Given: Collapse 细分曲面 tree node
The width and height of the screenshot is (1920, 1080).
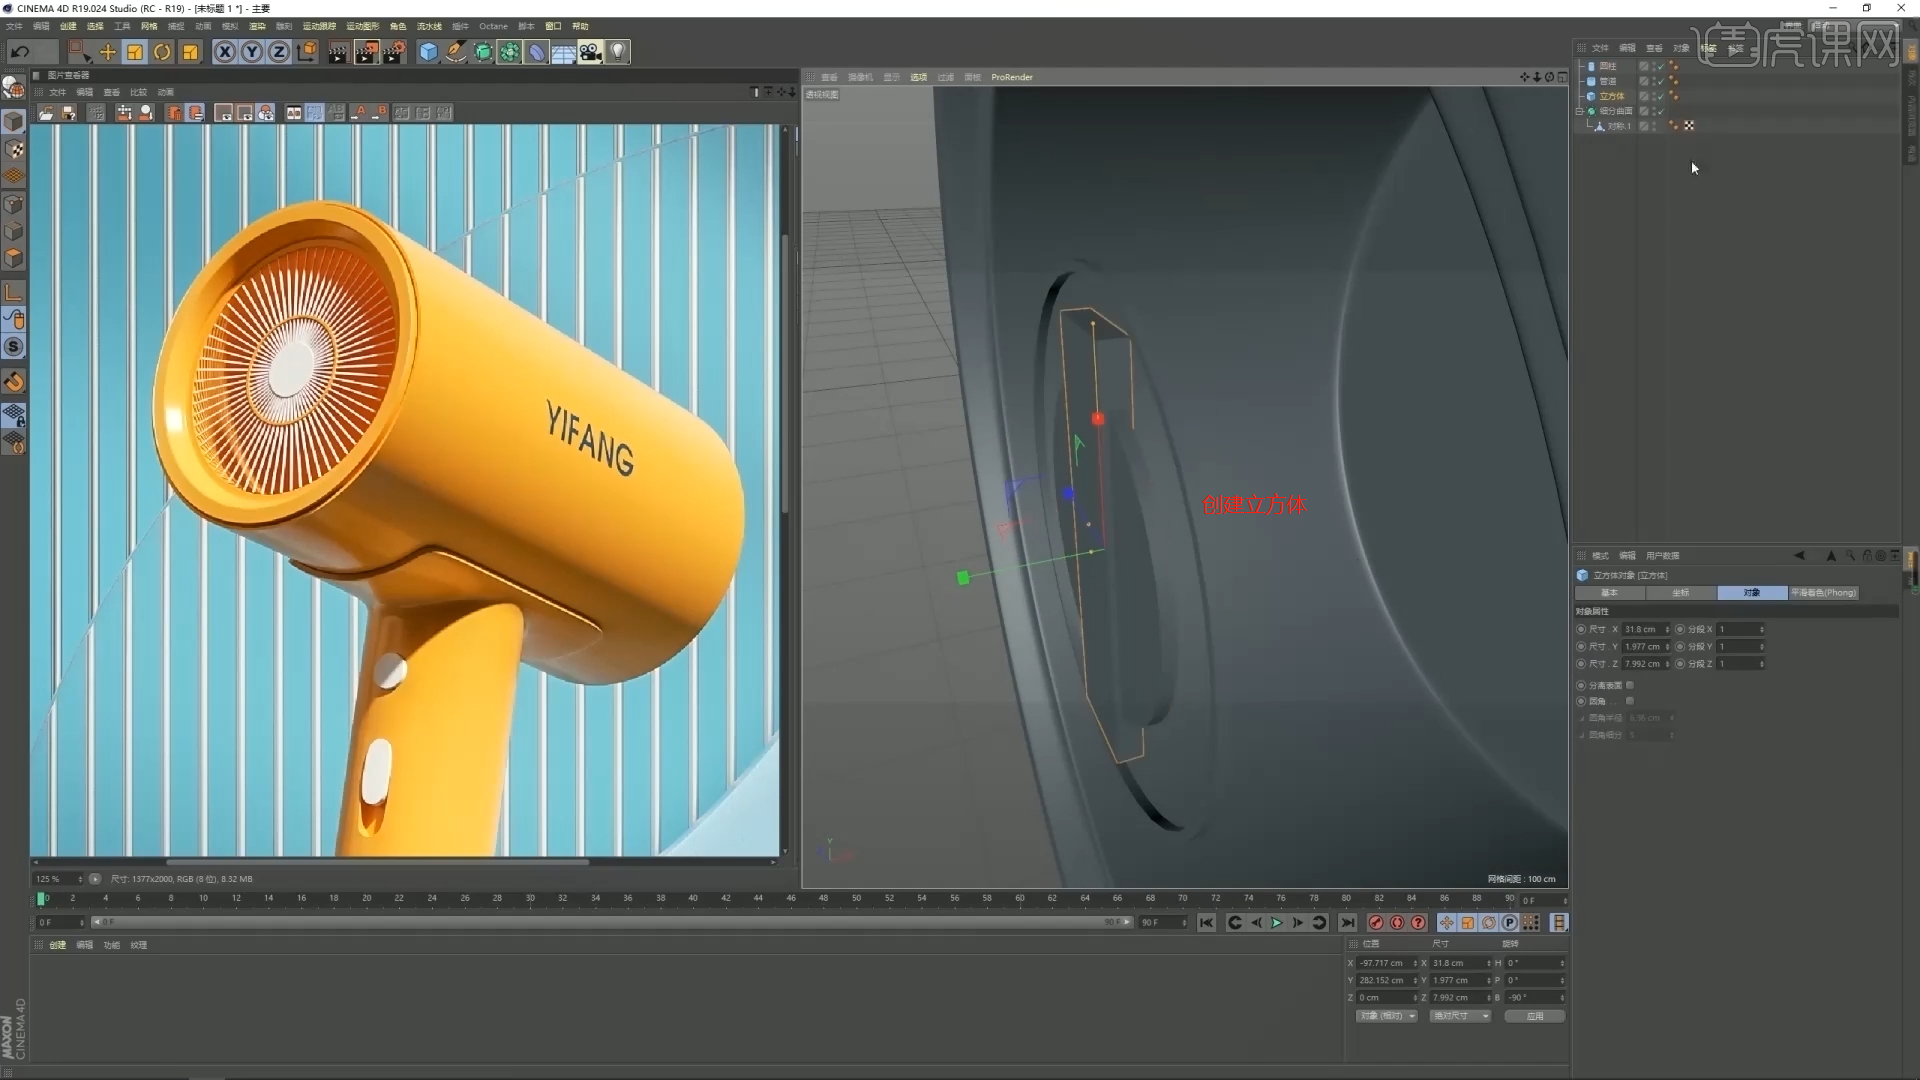Looking at the screenshot, I should [x=1580, y=111].
